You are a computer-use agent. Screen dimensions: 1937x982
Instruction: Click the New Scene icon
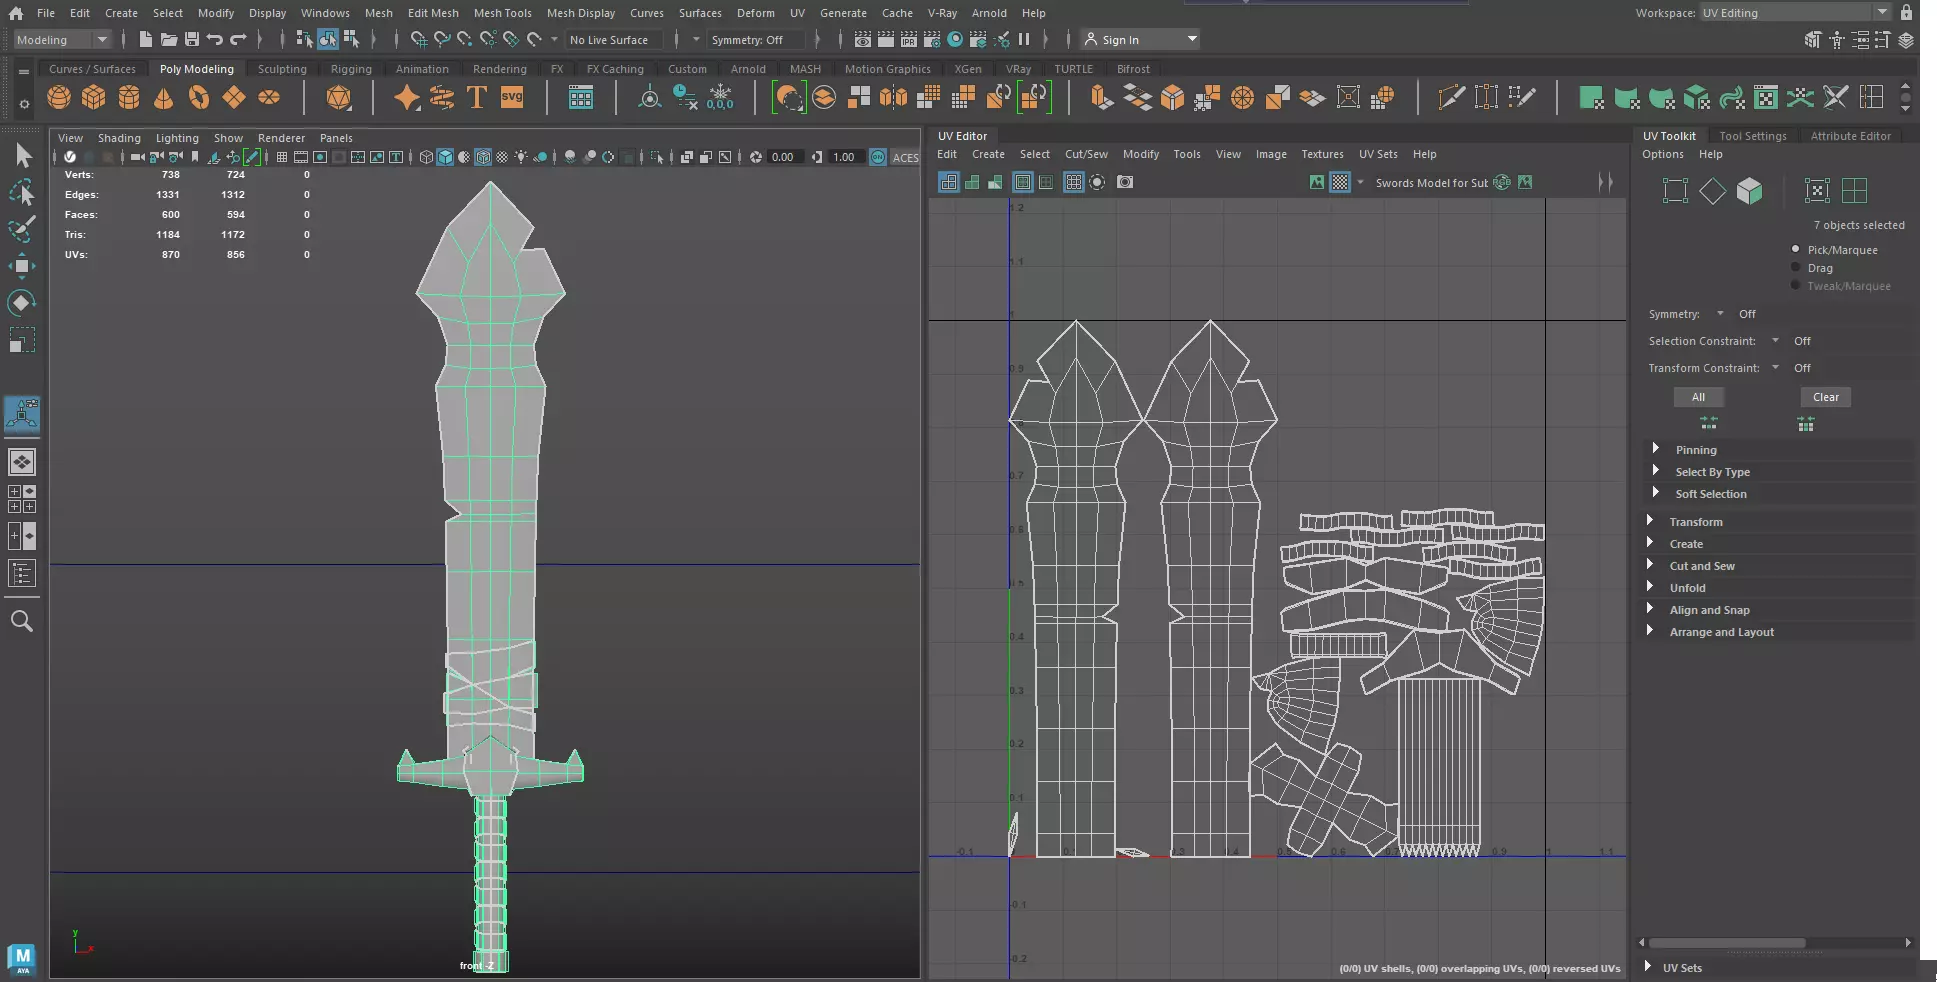click(146, 39)
